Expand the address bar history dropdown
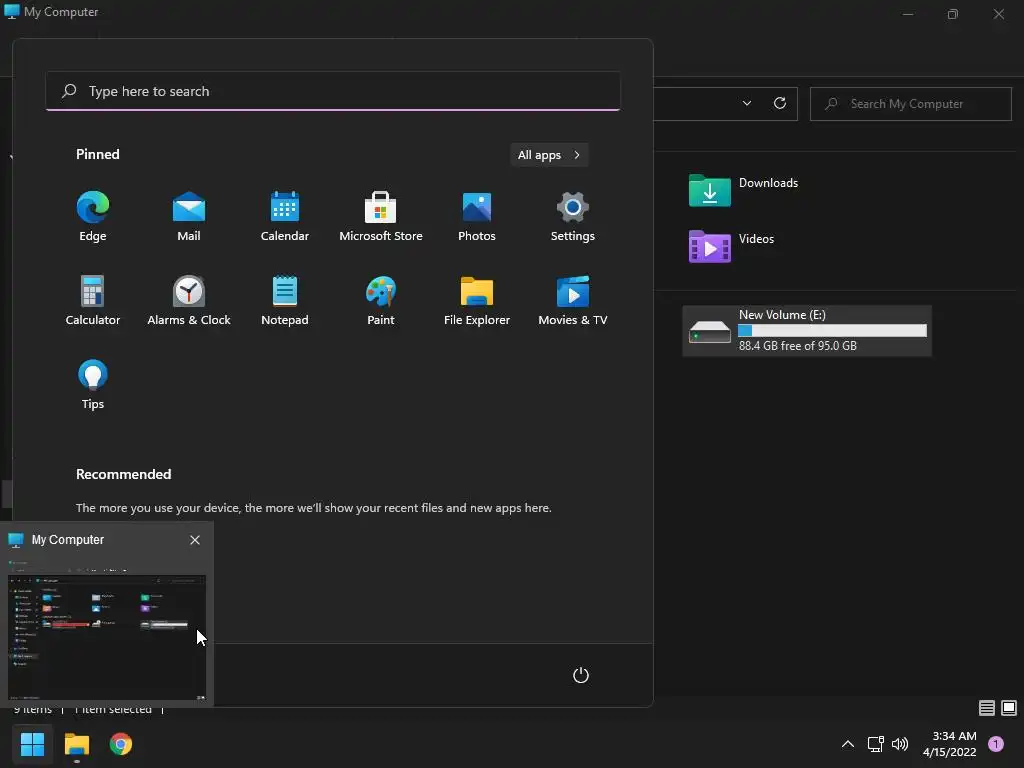 pos(746,103)
